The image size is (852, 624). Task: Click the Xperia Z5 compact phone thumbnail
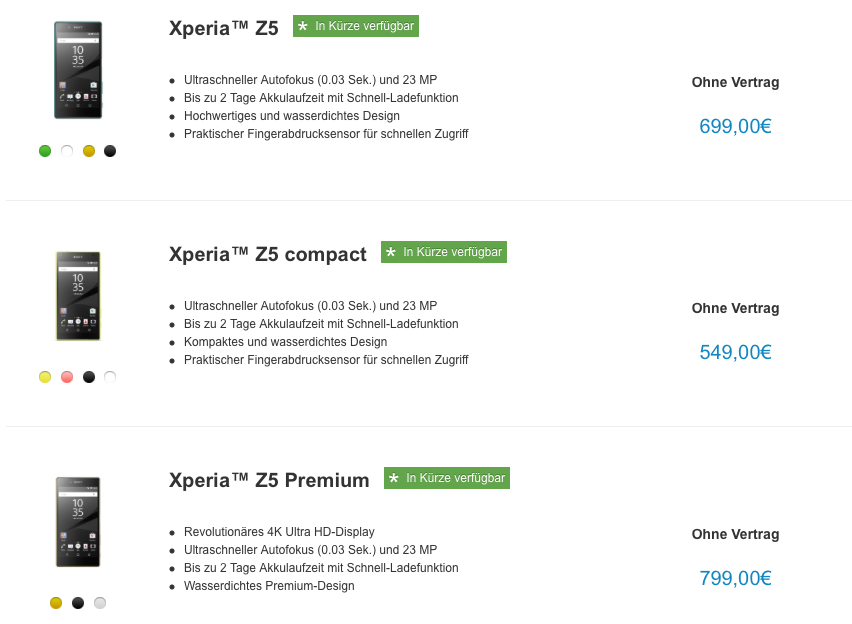click(x=78, y=296)
